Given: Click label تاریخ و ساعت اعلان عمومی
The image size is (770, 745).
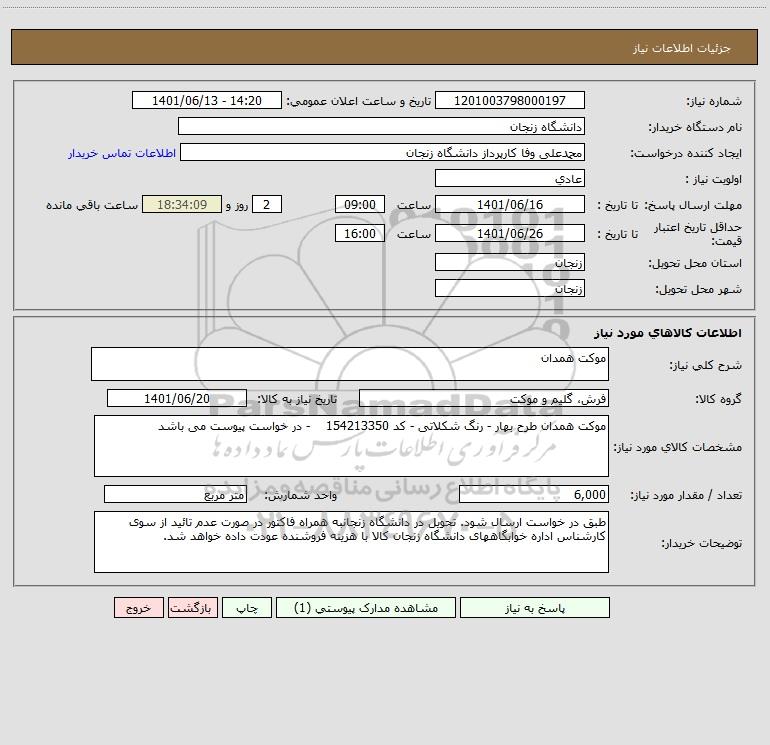Looking at the screenshot, I should (359, 102).
